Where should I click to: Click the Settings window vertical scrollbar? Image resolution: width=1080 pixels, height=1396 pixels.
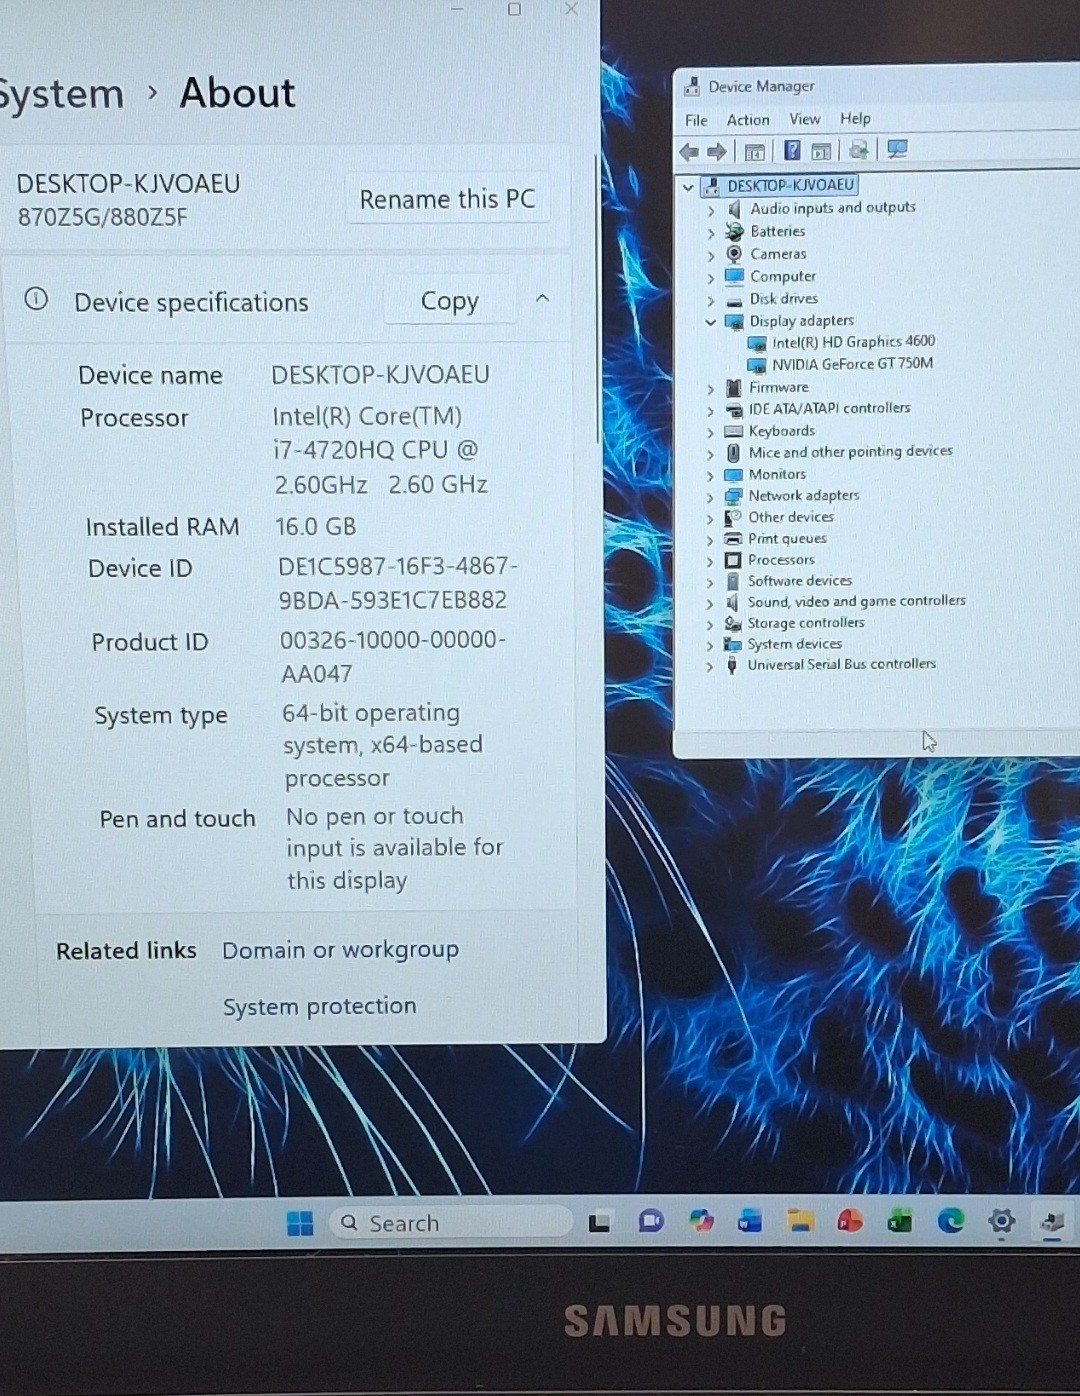pyautogui.click(x=598, y=300)
